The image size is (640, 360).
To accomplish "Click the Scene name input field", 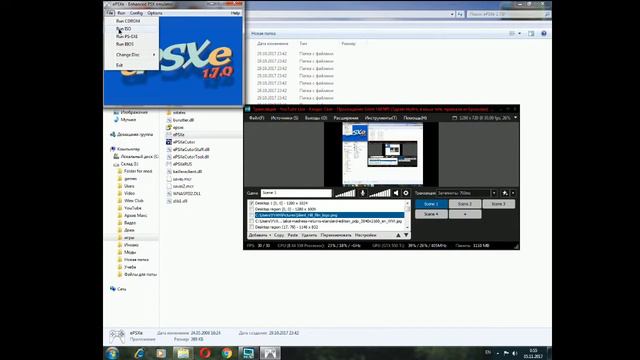I will coord(296,193).
